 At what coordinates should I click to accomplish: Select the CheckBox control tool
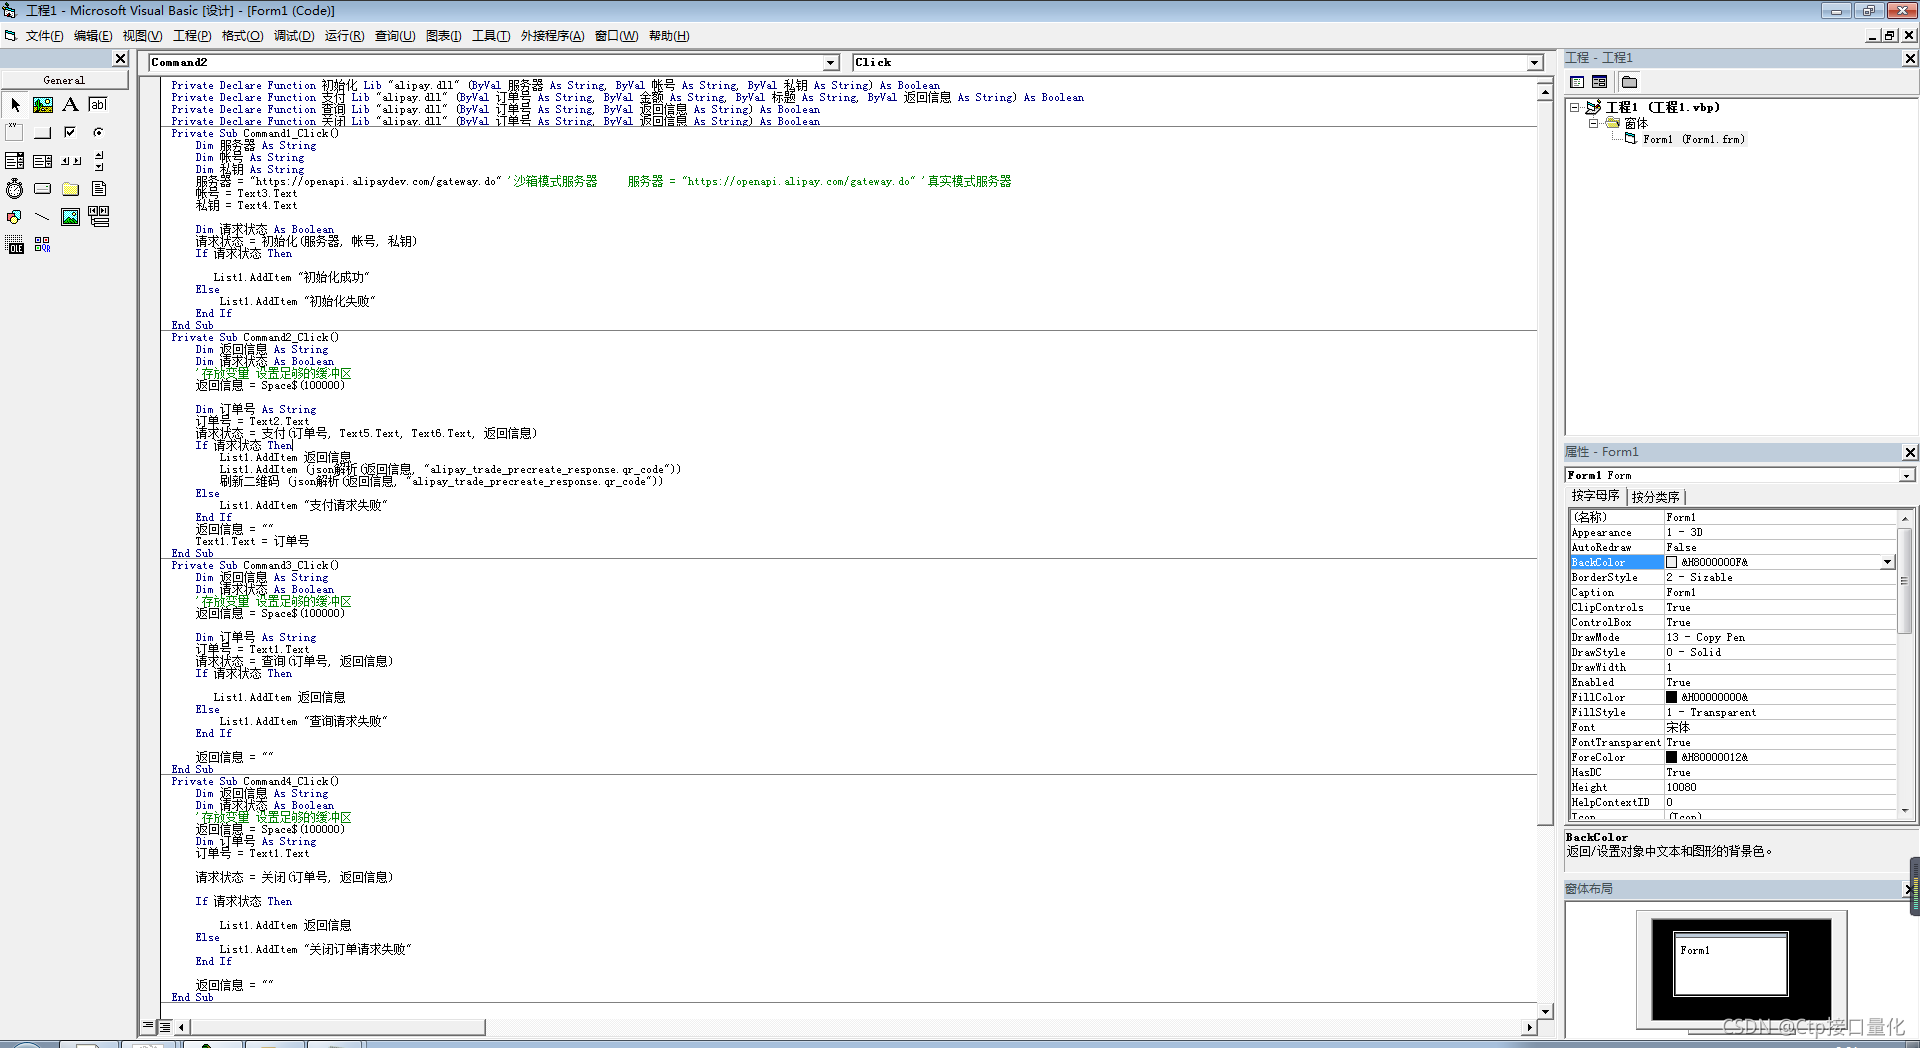[70, 133]
